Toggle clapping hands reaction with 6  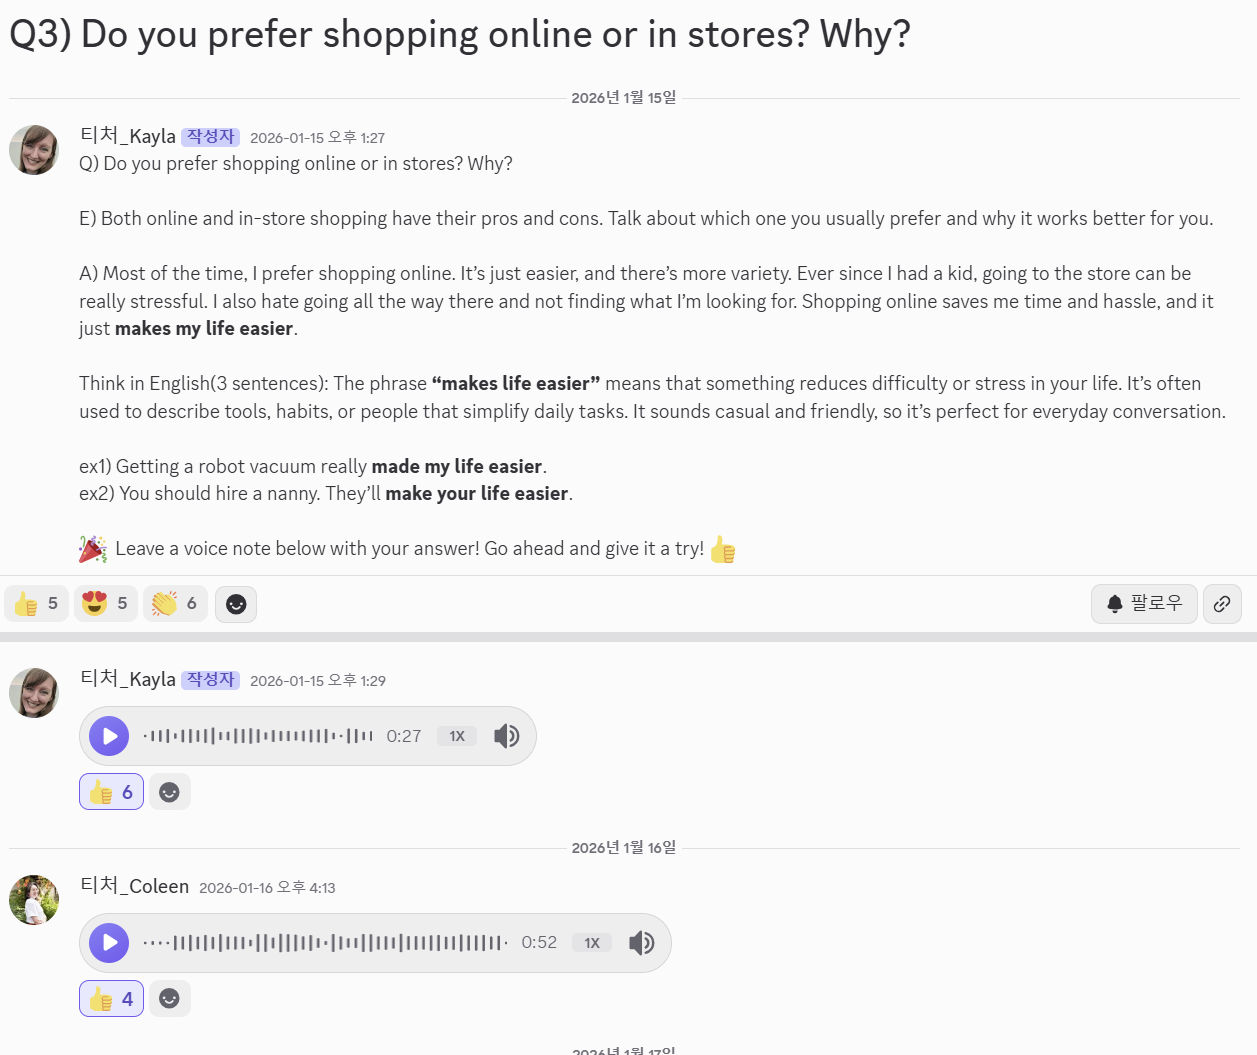coord(175,604)
